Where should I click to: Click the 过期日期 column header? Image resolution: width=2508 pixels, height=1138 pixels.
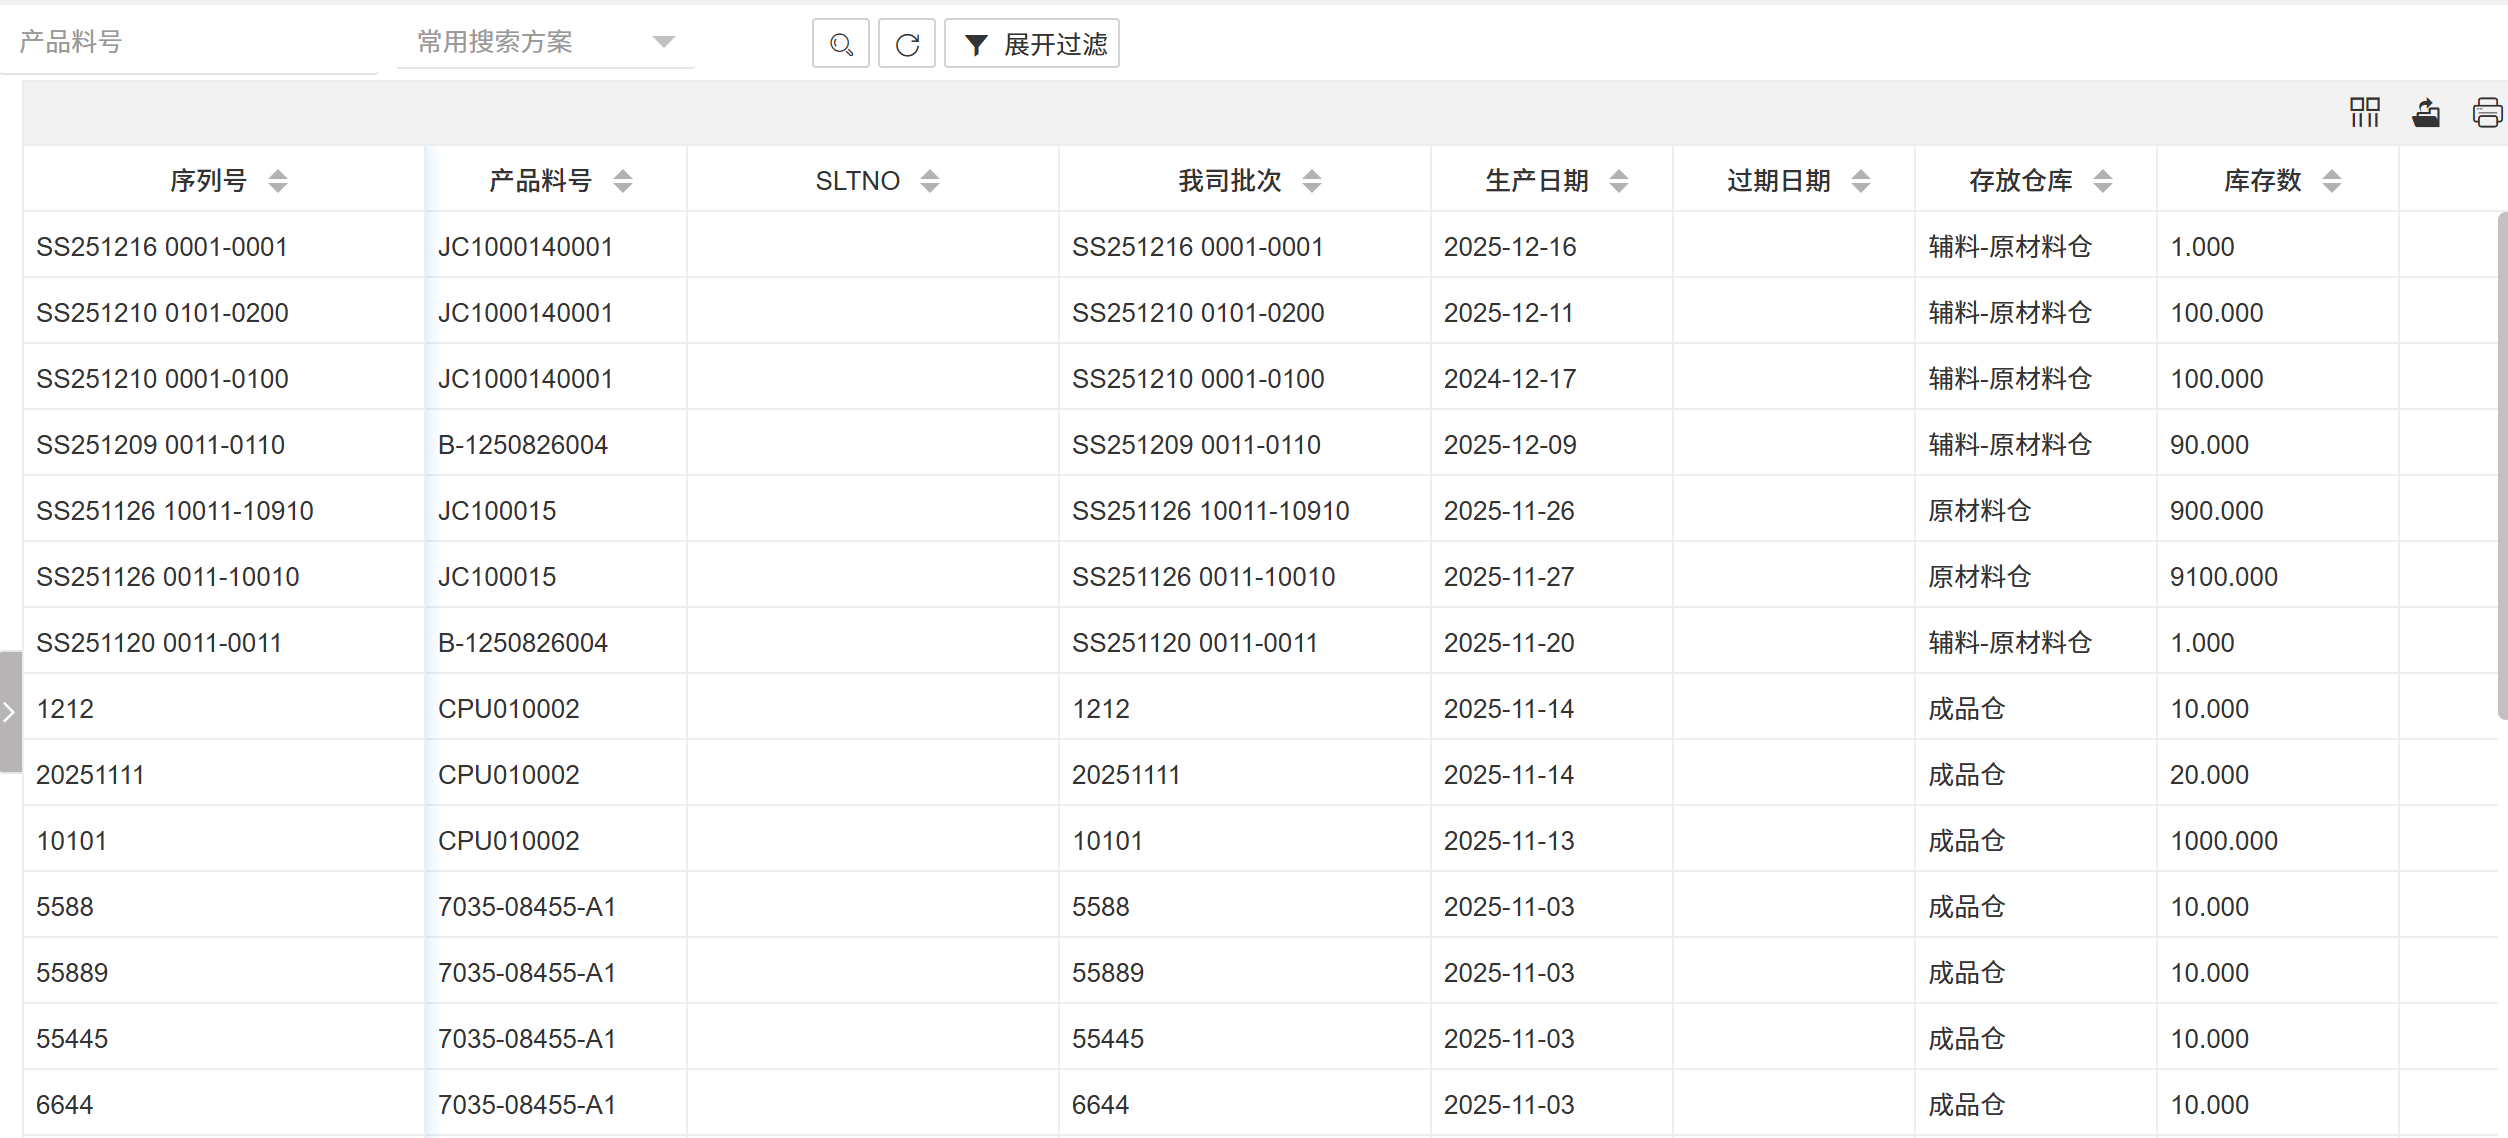(1778, 181)
